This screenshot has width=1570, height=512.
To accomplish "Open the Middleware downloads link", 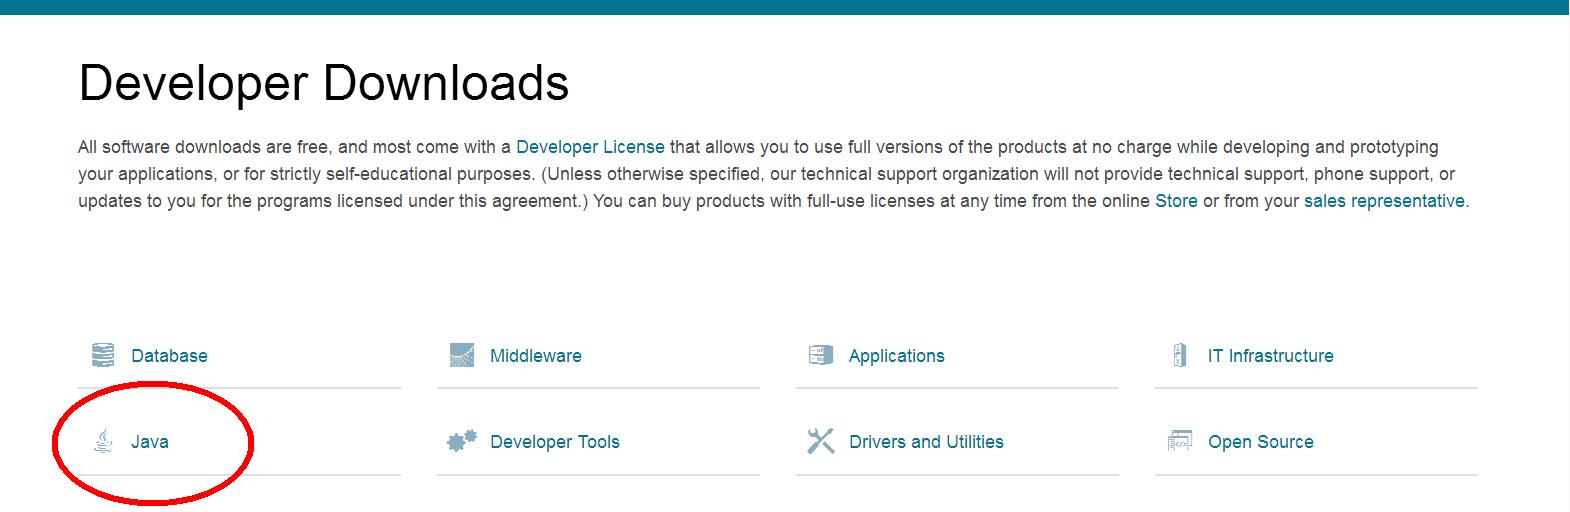I will (536, 356).
